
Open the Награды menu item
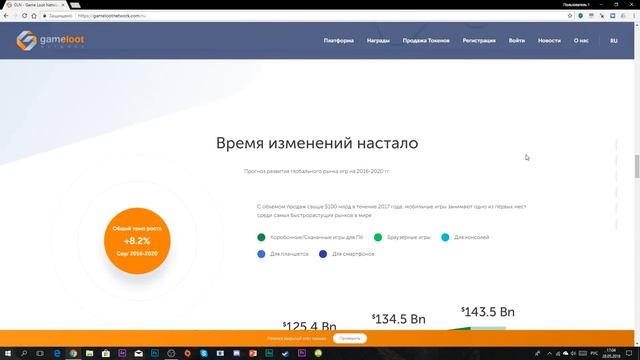(378, 40)
